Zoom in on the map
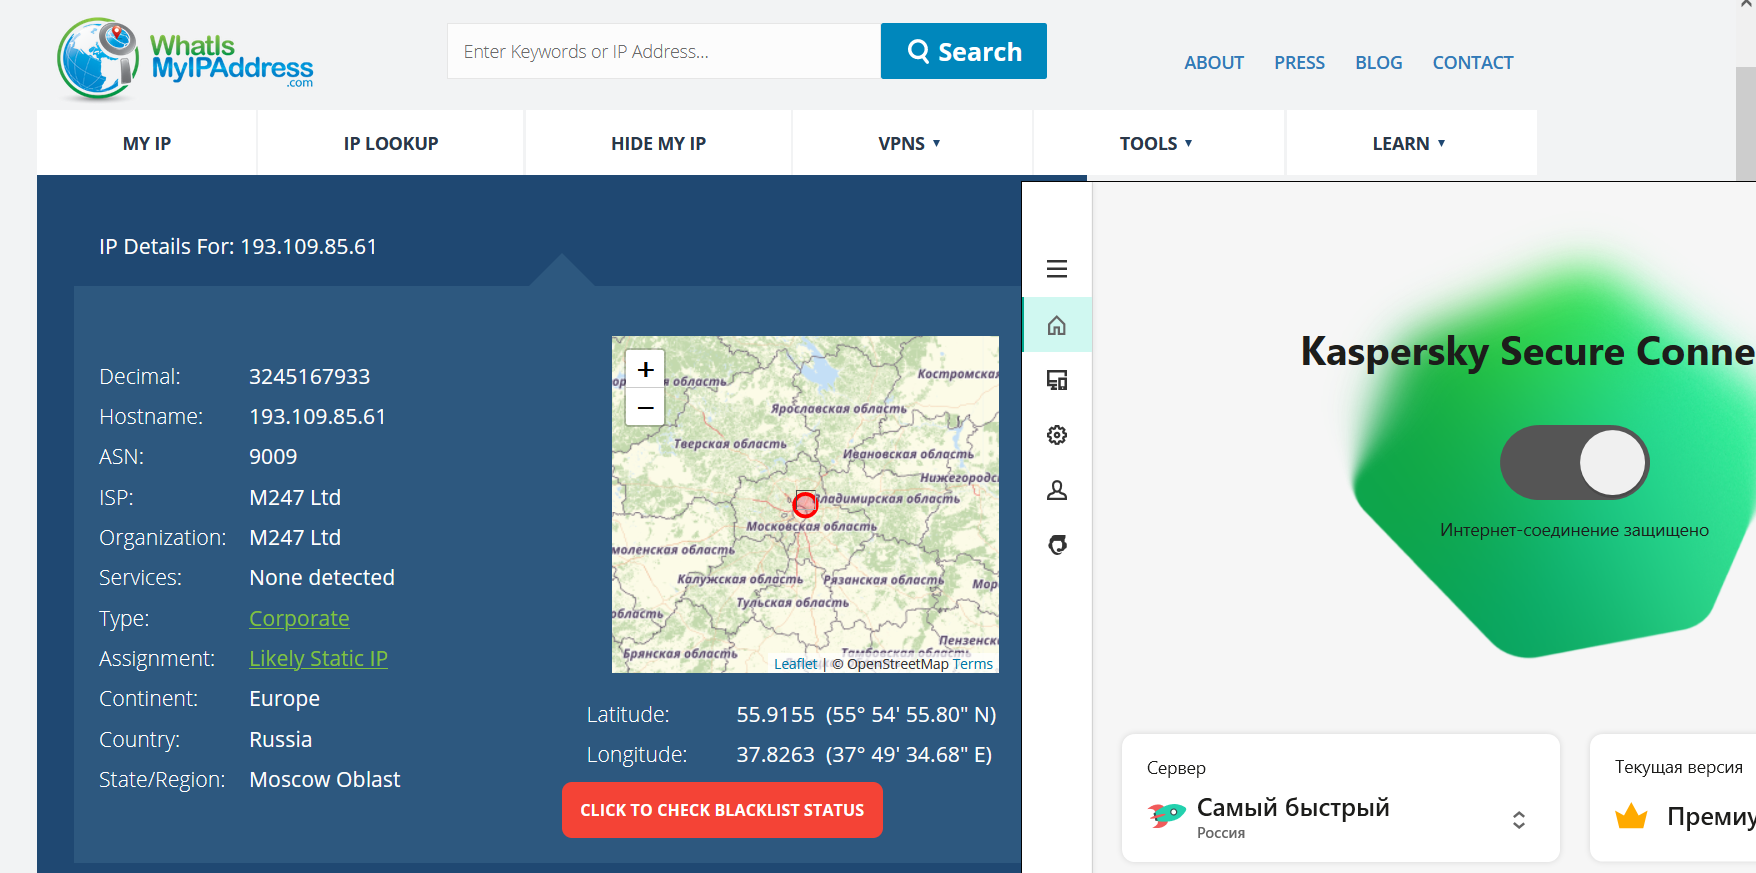This screenshot has height=873, width=1756. [x=645, y=369]
